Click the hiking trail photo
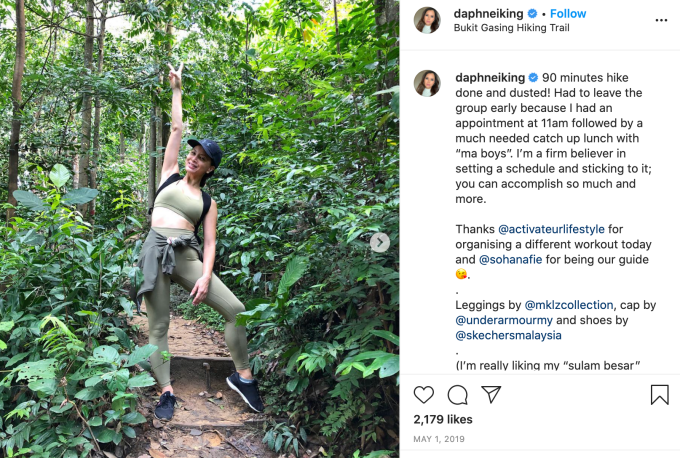The height and width of the screenshot is (458, 680). coord(200,229)
